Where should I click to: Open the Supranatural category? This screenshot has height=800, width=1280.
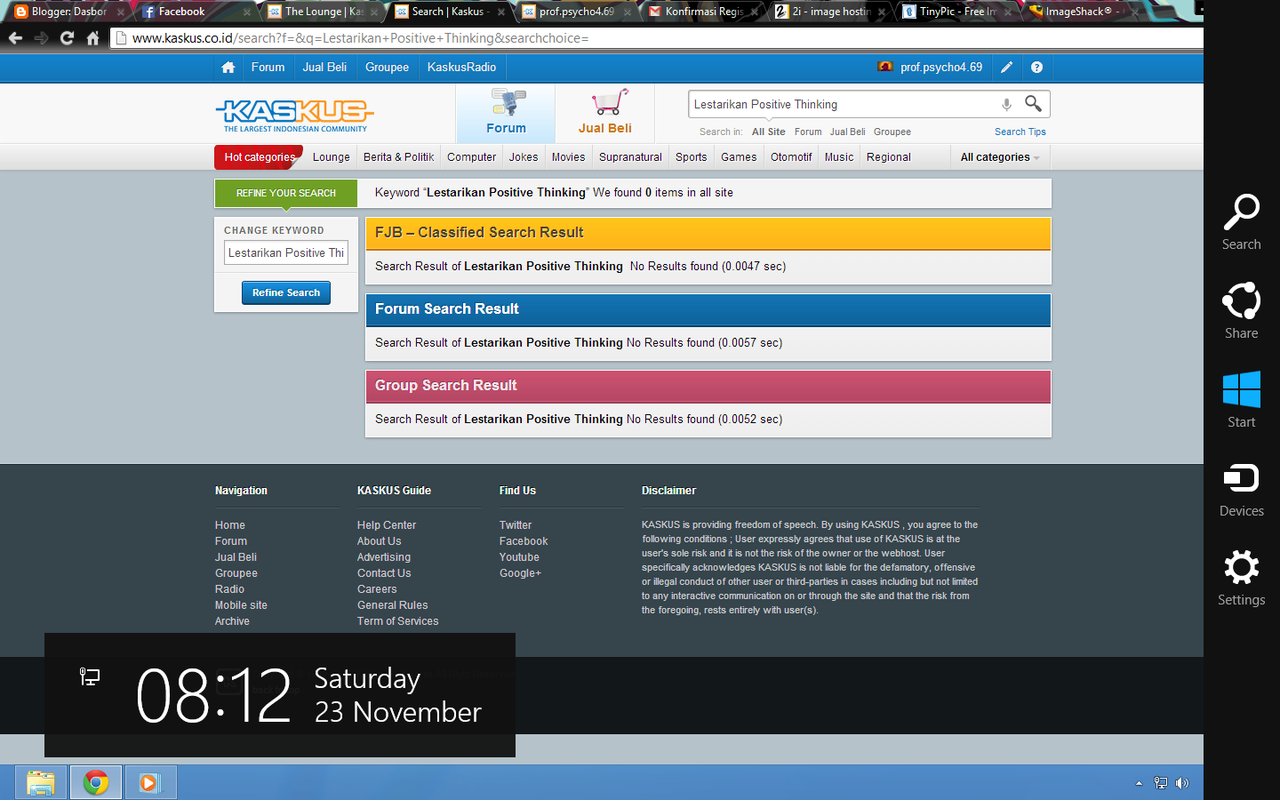(630, 157)
